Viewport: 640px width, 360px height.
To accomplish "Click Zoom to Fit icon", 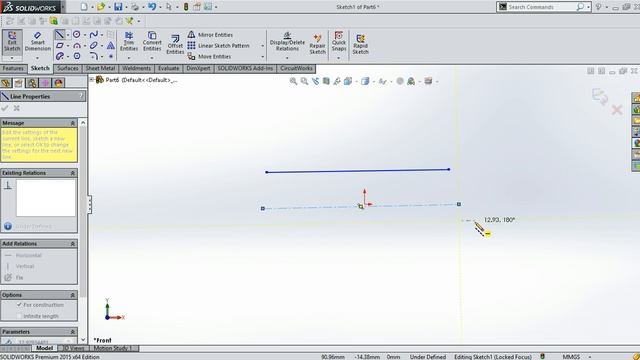I will (x=293, y=81).
